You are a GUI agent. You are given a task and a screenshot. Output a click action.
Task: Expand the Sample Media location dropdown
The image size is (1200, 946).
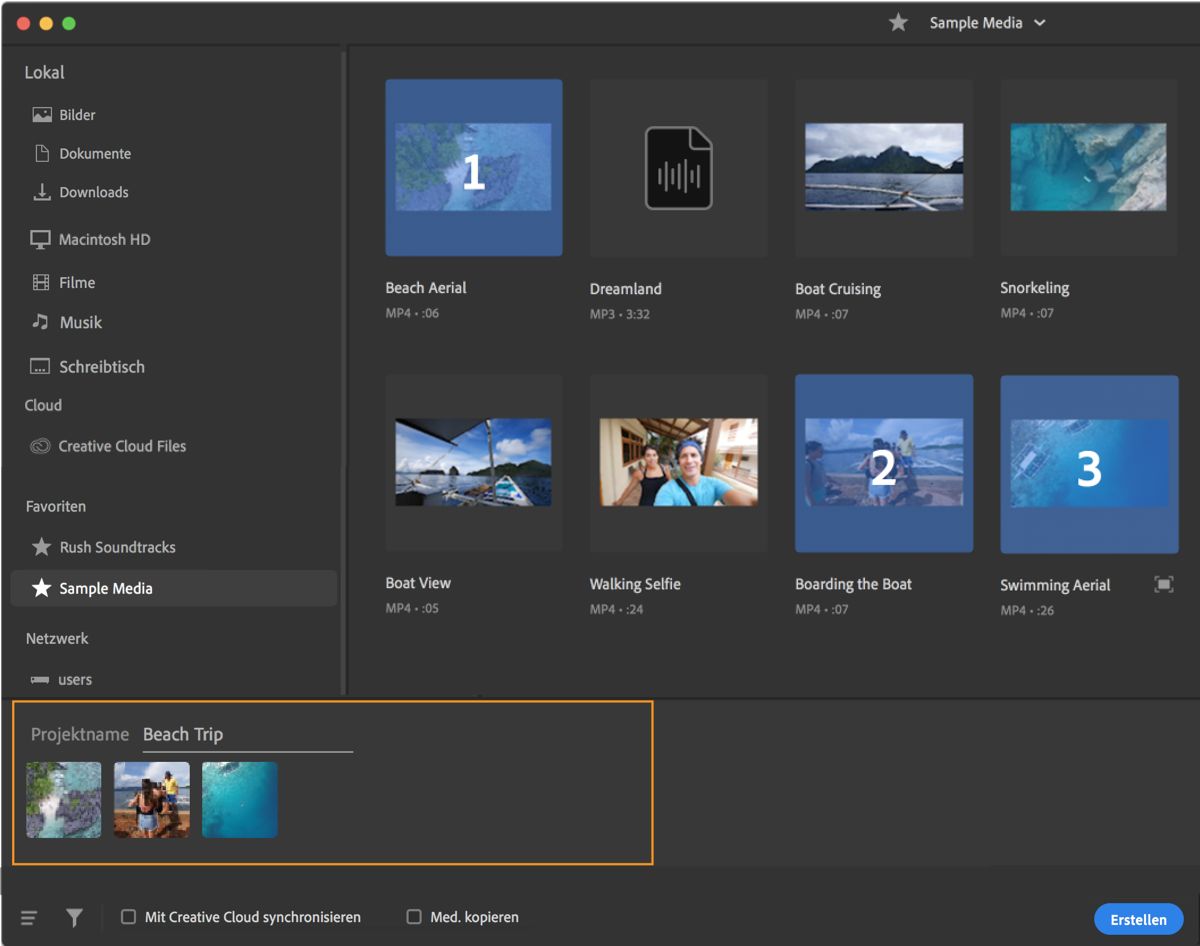point(1040,23)
